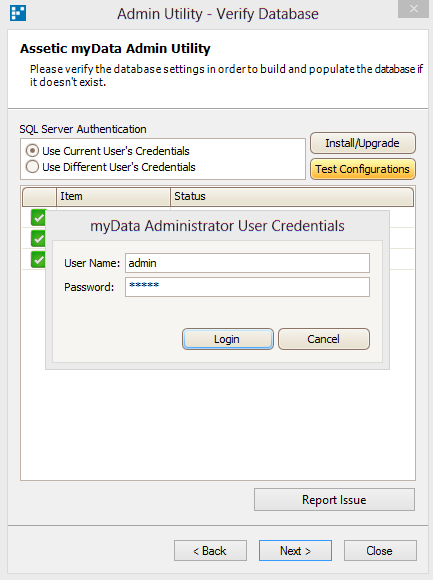This screenshot has width=433, height=580.
Task: Sort by the Status column header
Action: [x=292, y=196]
